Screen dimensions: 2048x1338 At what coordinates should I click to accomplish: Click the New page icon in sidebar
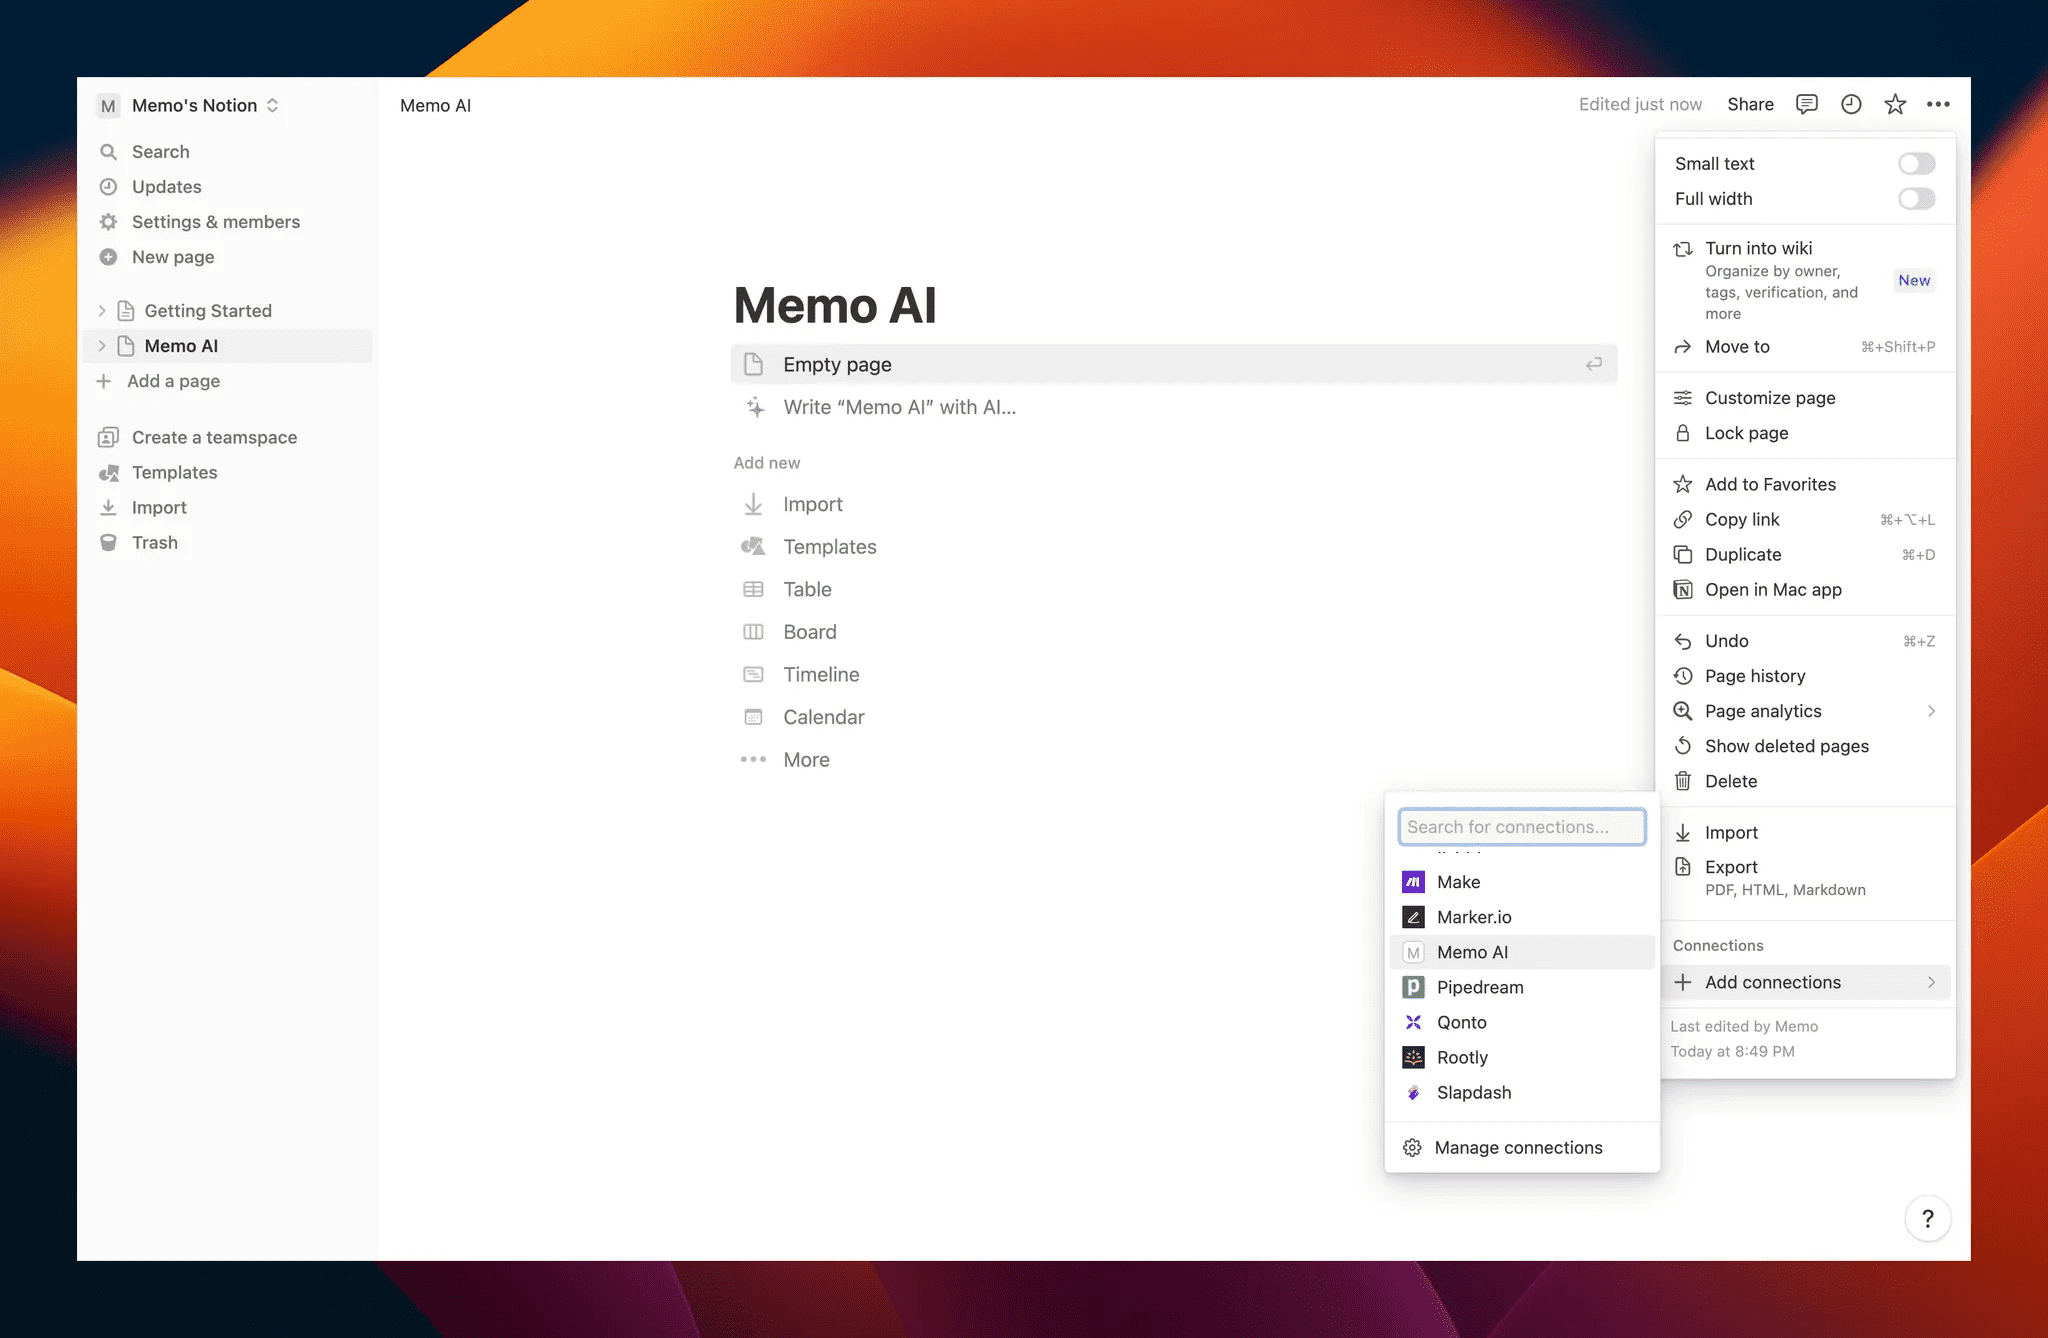click(x=112, y=257)
